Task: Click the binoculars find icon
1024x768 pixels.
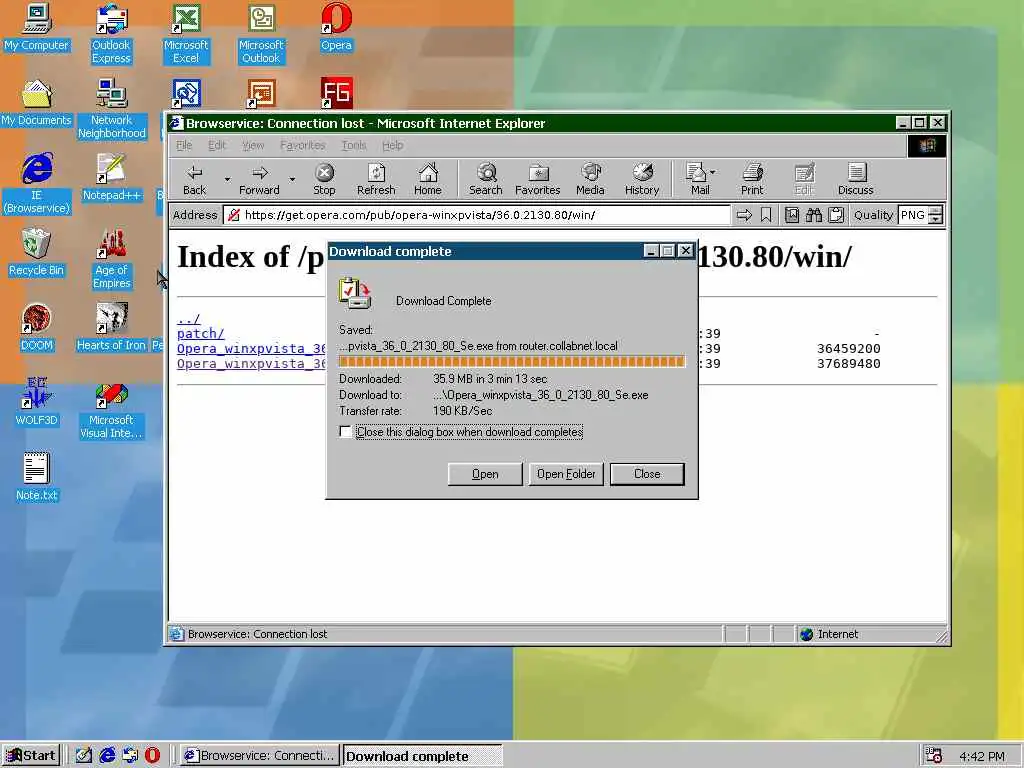Action: 814,215
